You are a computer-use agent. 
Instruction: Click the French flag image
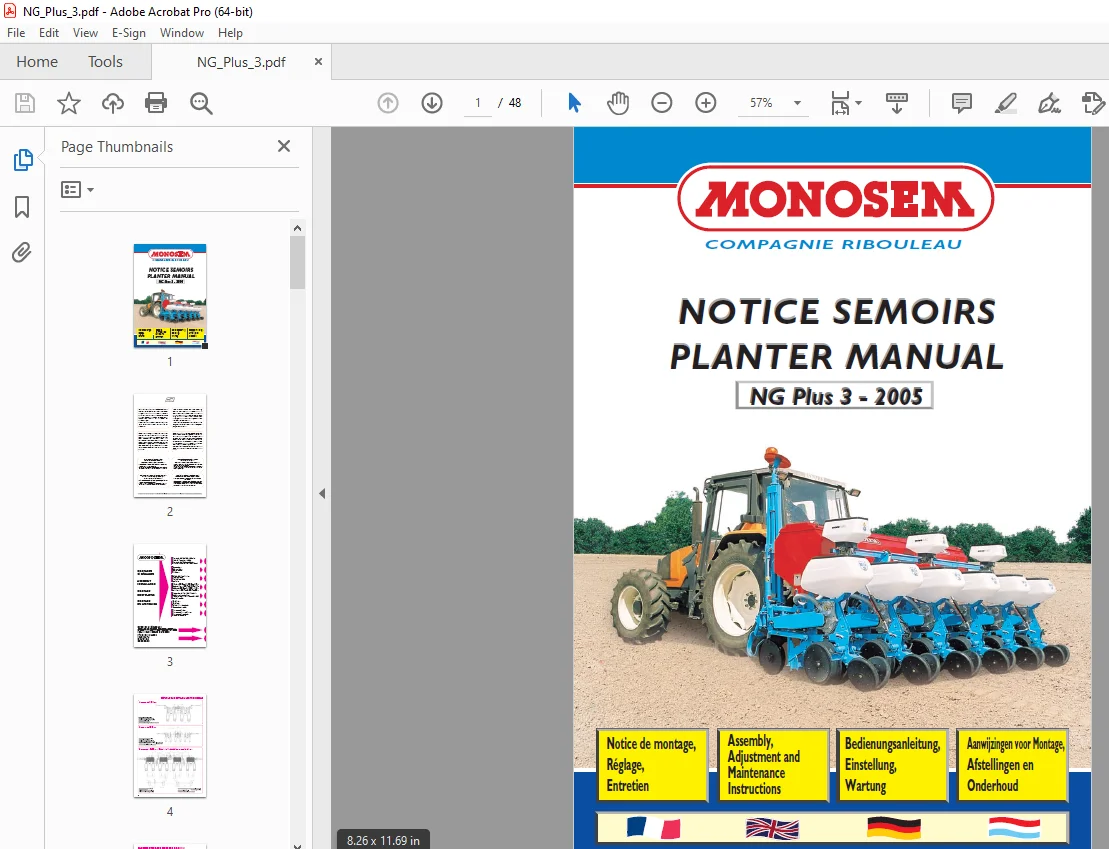(x=653, y=827)
